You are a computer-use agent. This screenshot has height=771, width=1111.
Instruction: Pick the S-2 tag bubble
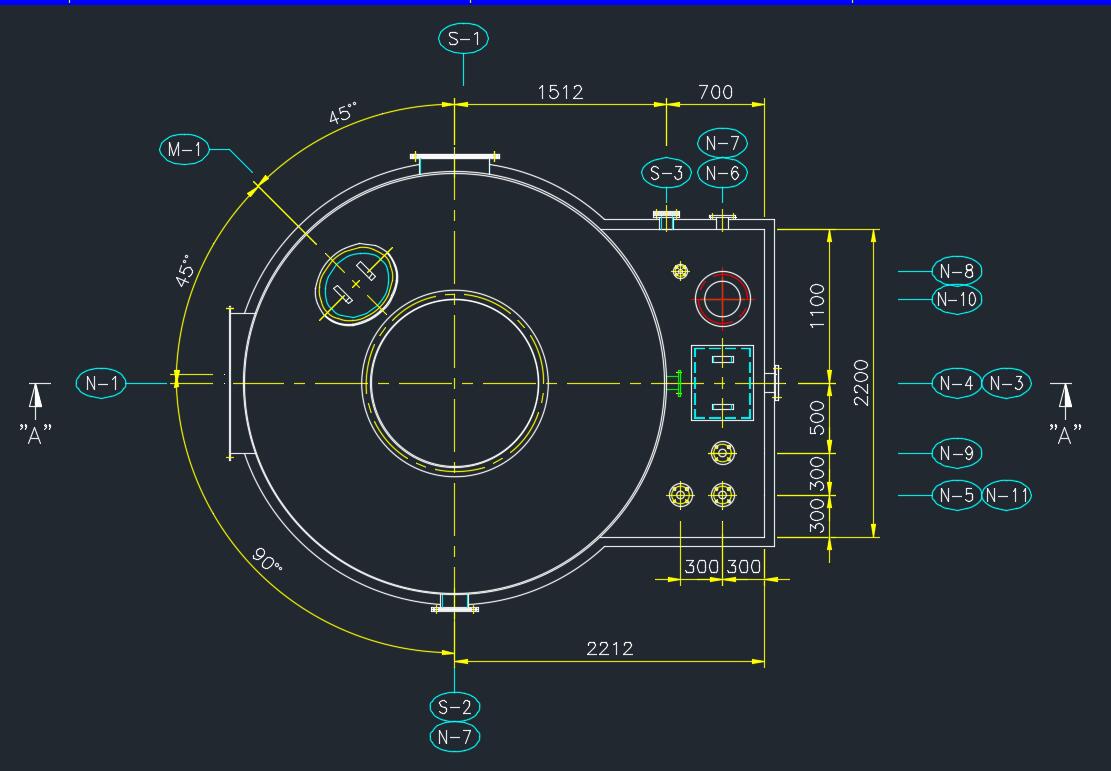(x=454, y=707)
